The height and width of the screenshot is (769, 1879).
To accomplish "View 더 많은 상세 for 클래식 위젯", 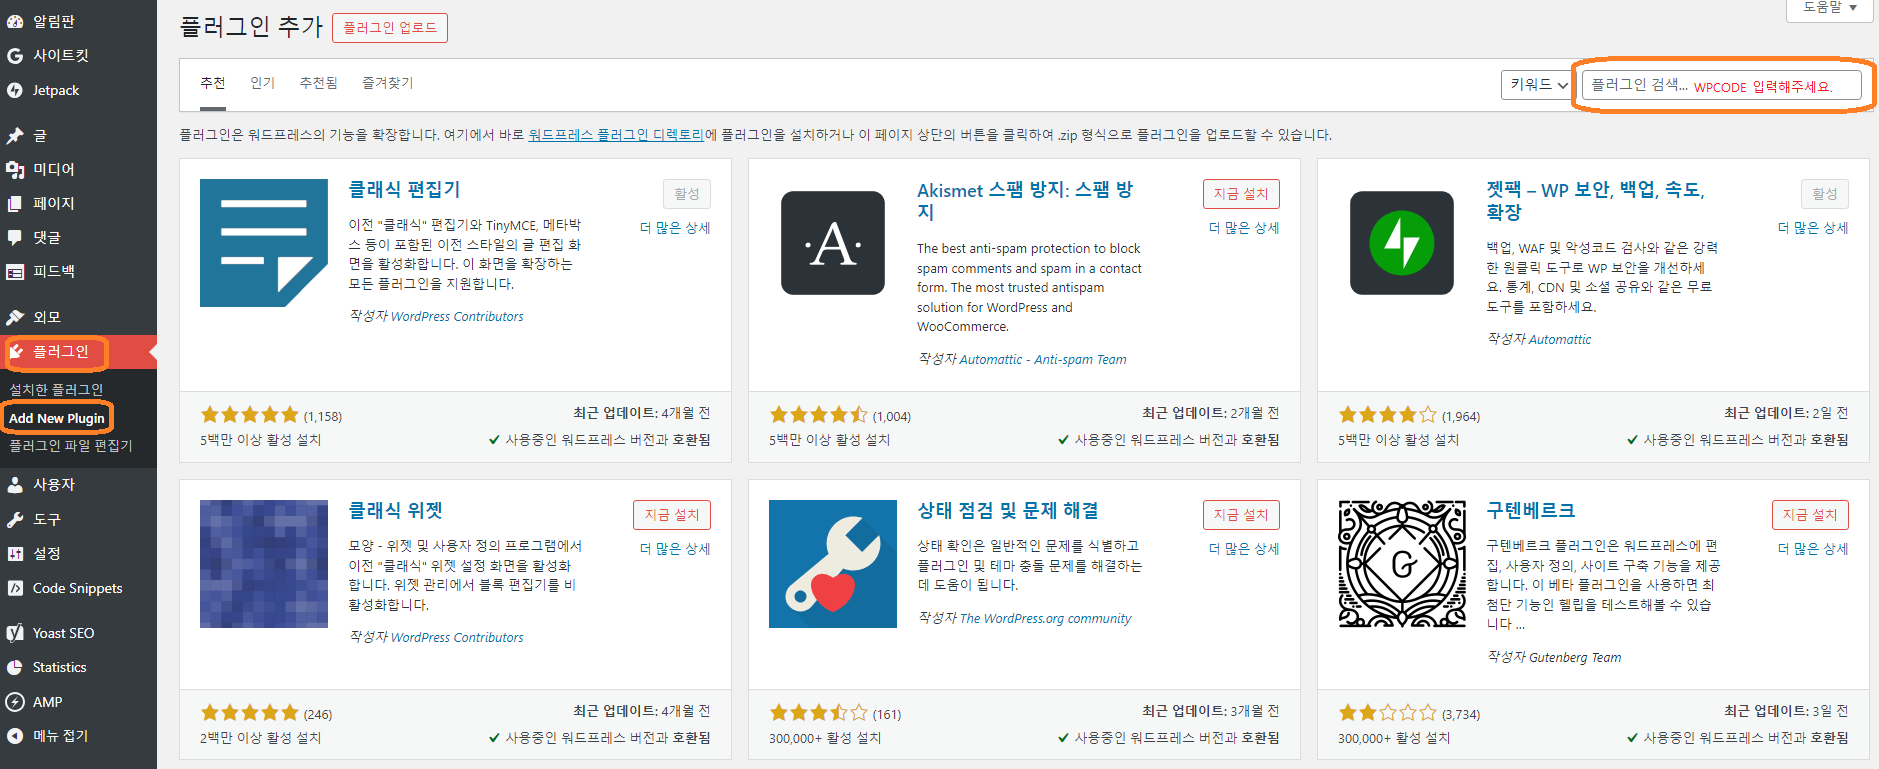I will click(x=675, y=549).
